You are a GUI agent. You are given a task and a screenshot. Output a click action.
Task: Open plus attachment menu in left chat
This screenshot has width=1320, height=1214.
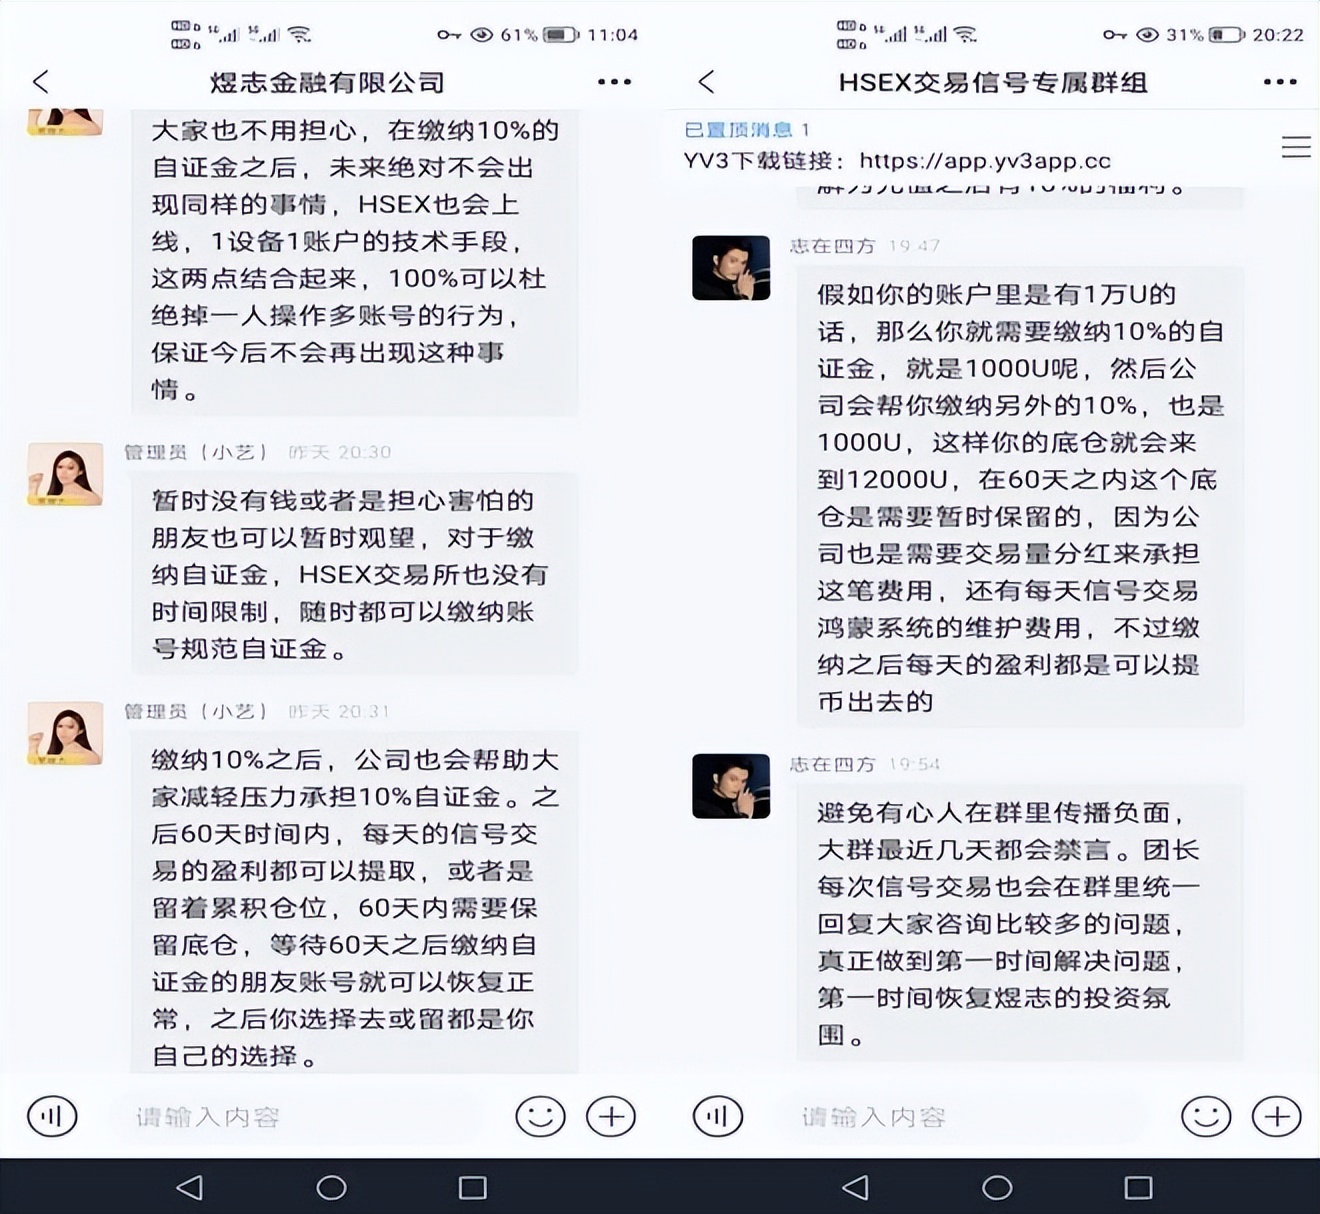[x=611, y=1116]
